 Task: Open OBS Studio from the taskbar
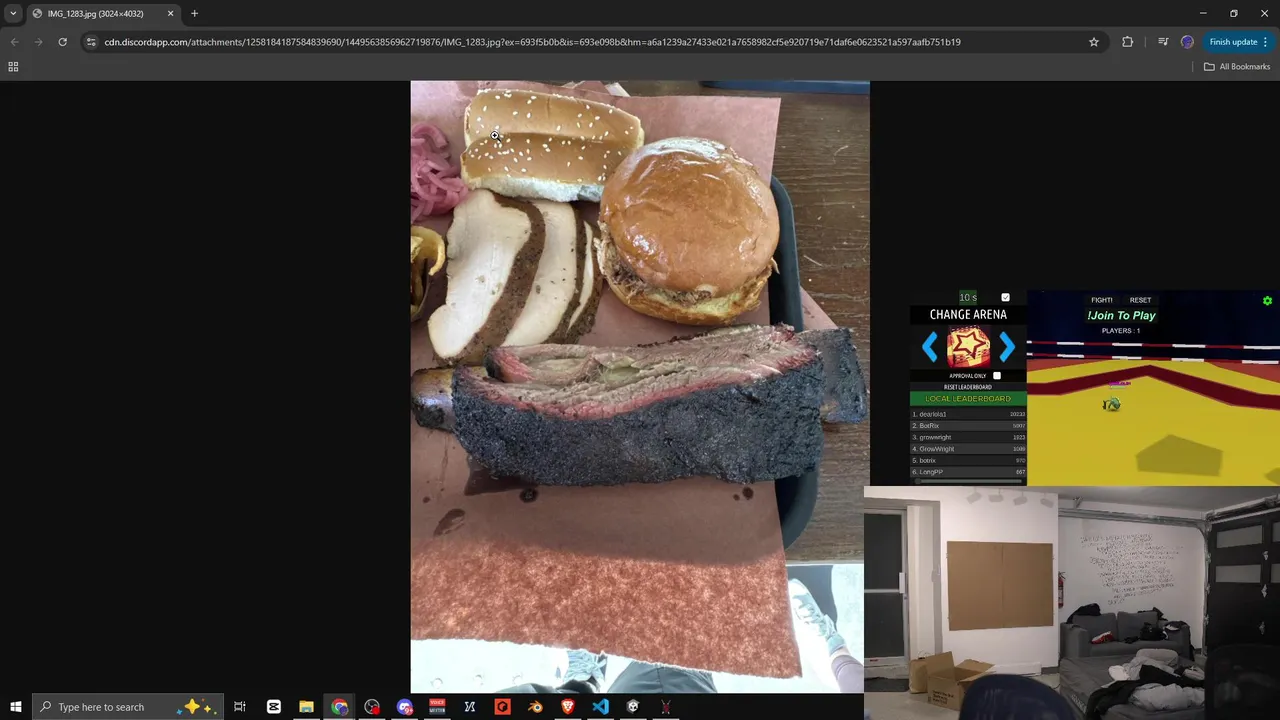coord(372,707)
